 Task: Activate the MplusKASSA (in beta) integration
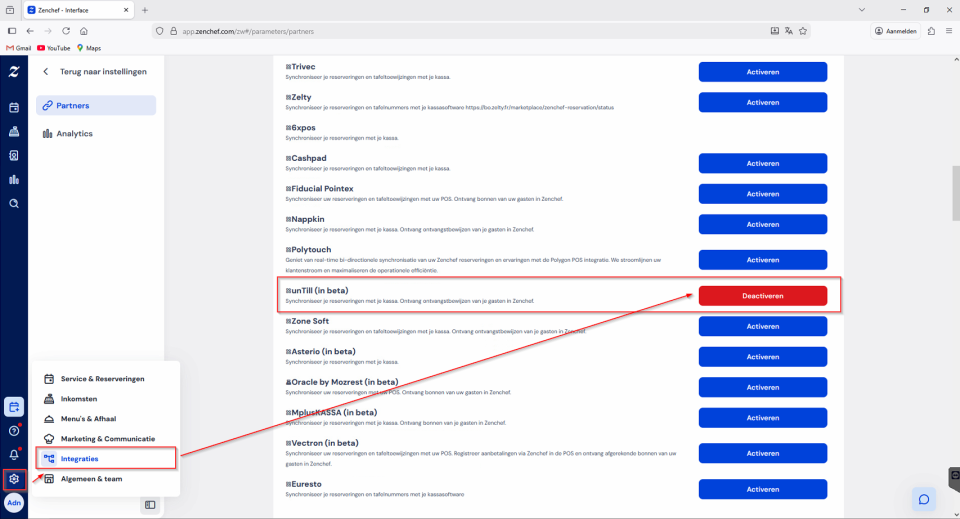763,418
